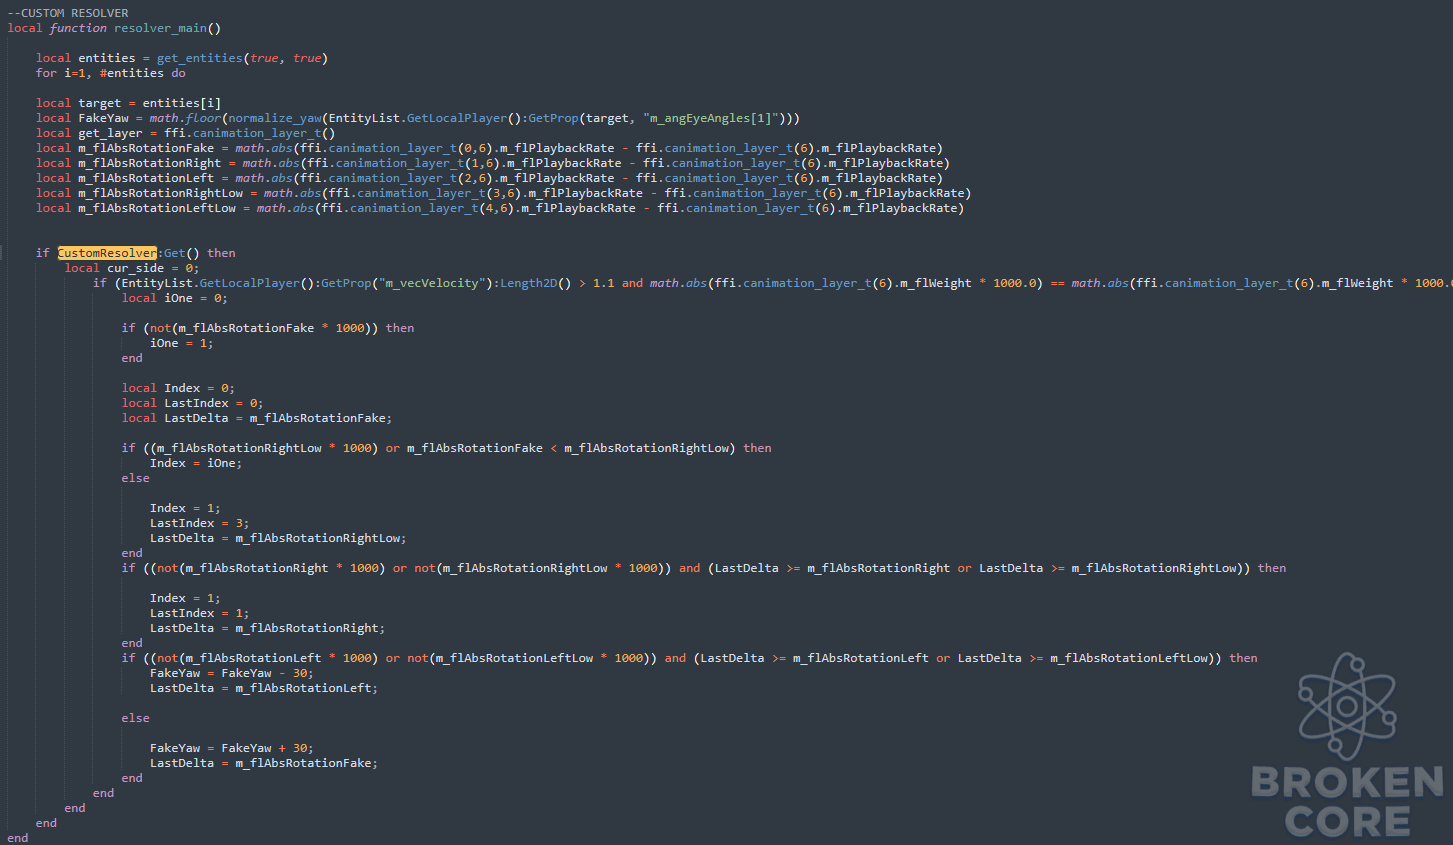
Task: Click the "LastIndex = 1;" assignment
Action: 200,613
